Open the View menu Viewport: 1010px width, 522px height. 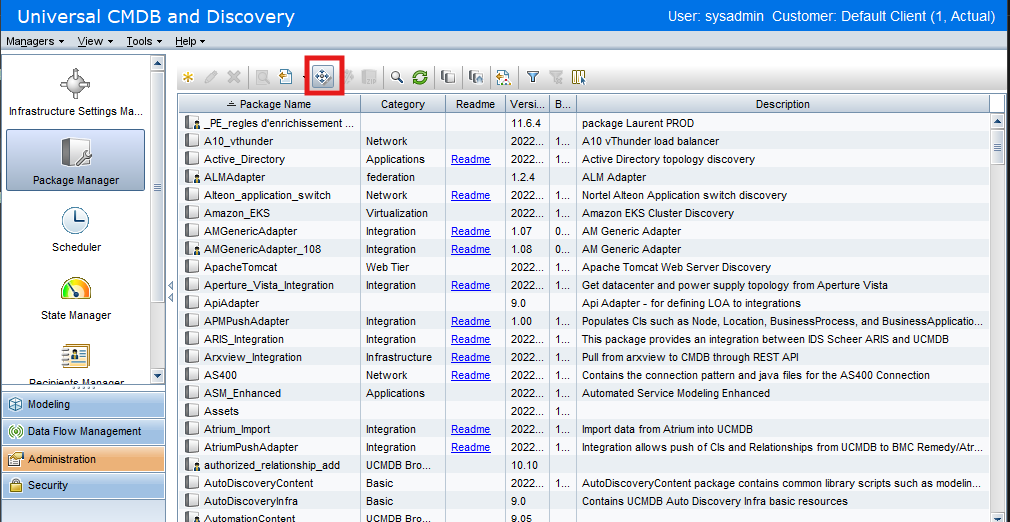95,41
